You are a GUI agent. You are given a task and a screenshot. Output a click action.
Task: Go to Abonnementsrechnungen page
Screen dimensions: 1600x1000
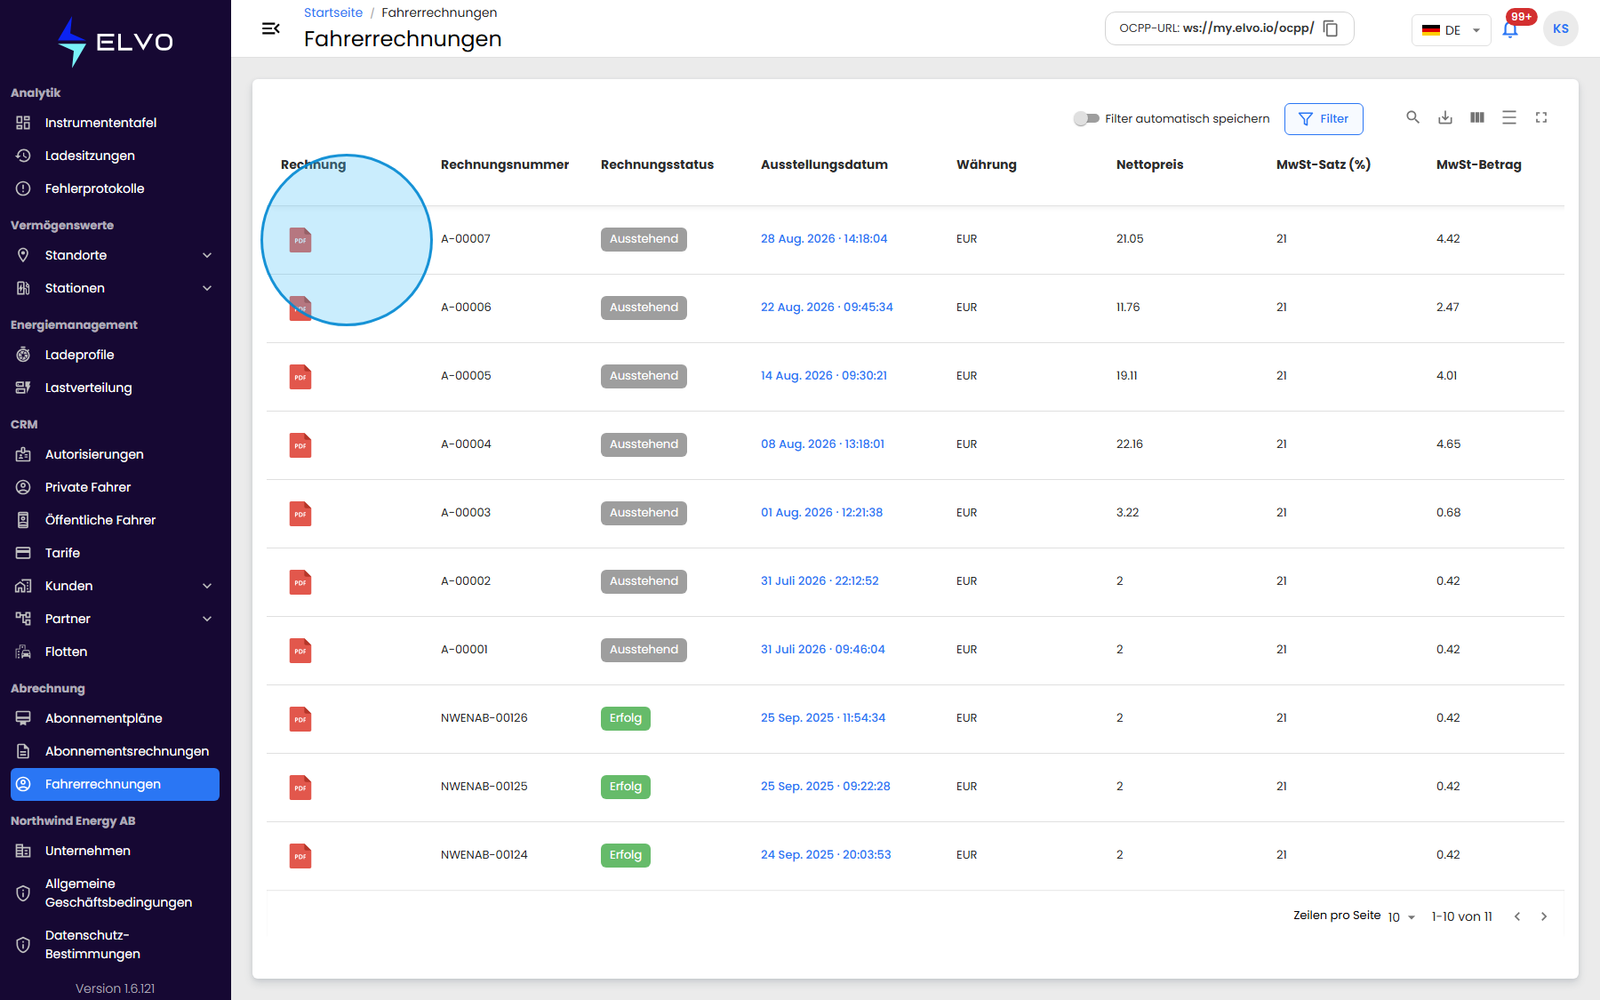(x=115, y=751)
